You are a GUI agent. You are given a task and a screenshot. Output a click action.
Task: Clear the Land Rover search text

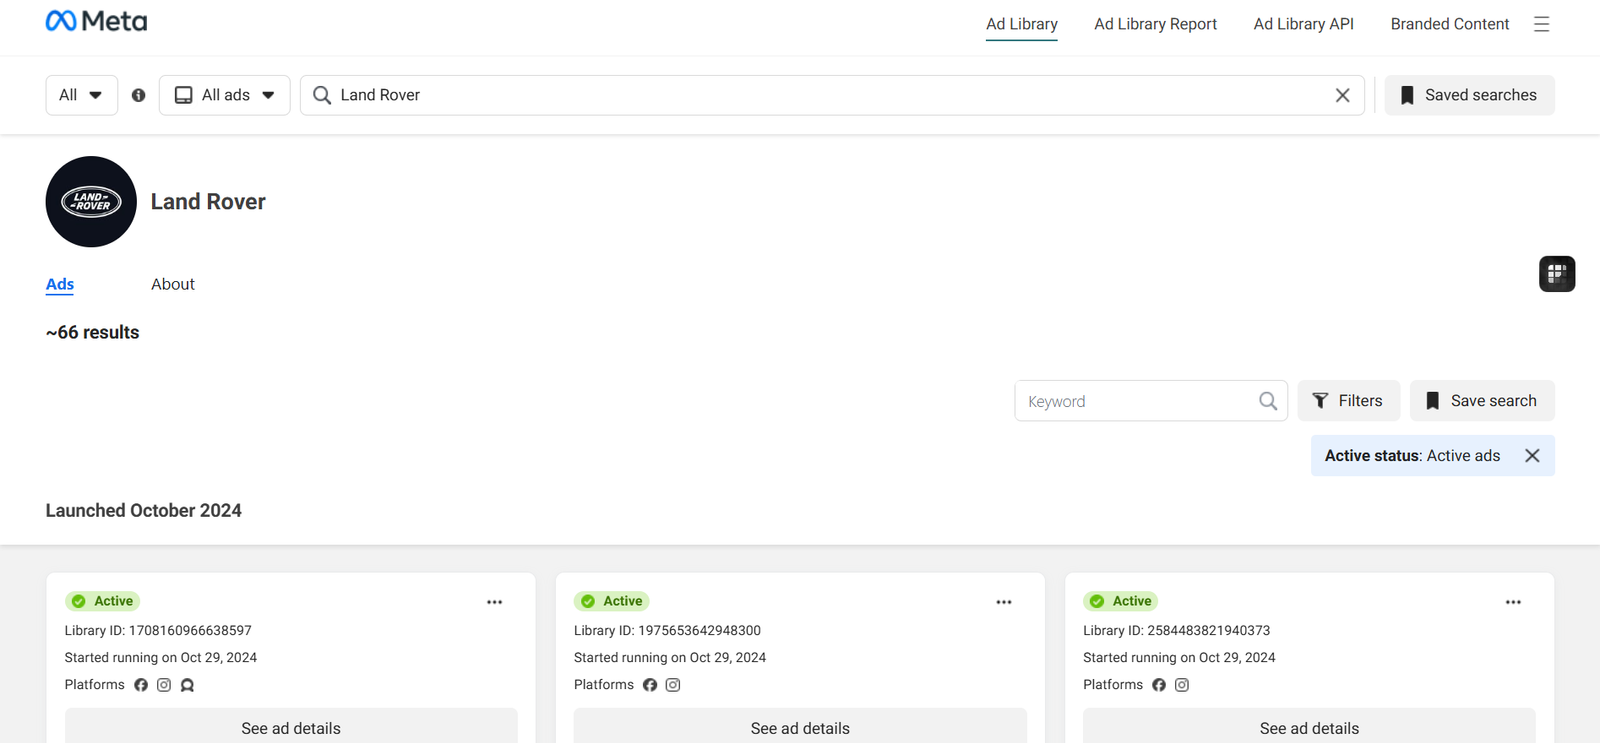[x=1342, y=95]
